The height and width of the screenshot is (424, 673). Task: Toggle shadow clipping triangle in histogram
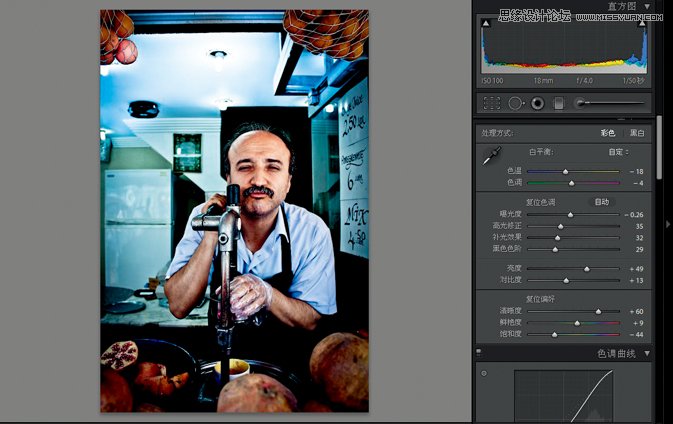coord(486,22)
